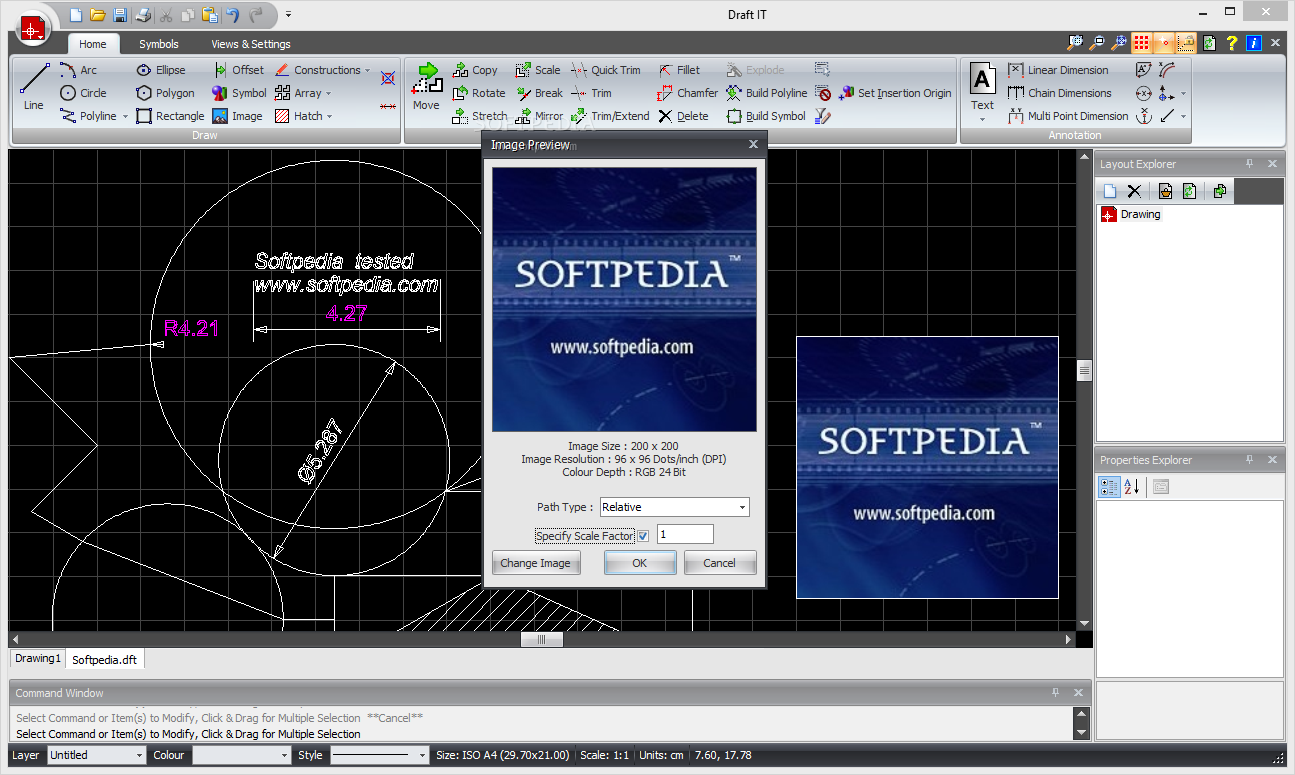Use the Stretch tool

pos(480,116)
